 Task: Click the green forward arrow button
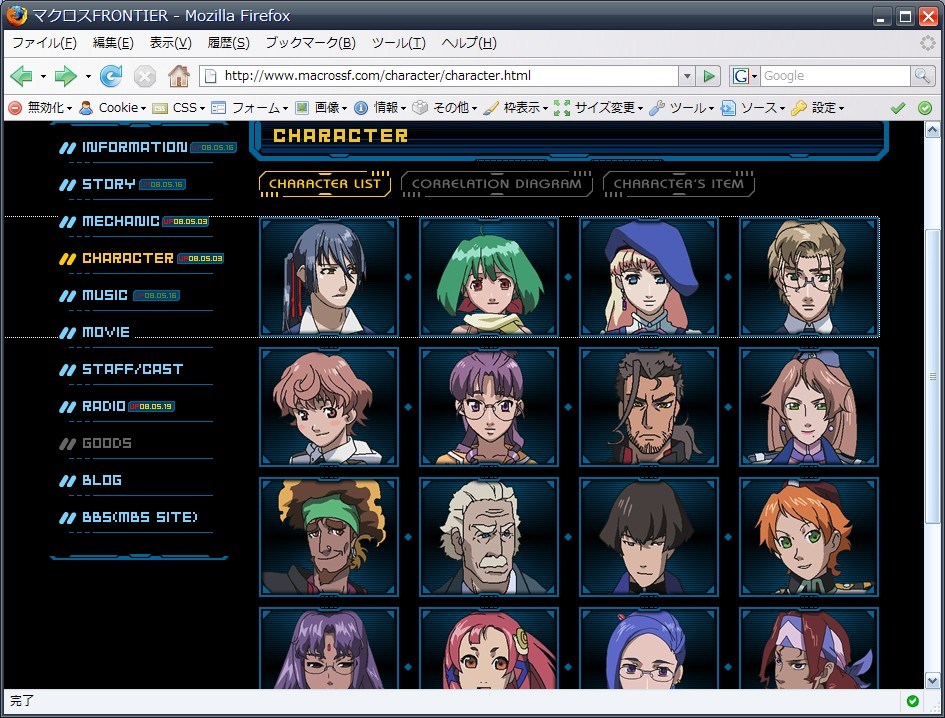pyautogui.click(x=65, y=76)
